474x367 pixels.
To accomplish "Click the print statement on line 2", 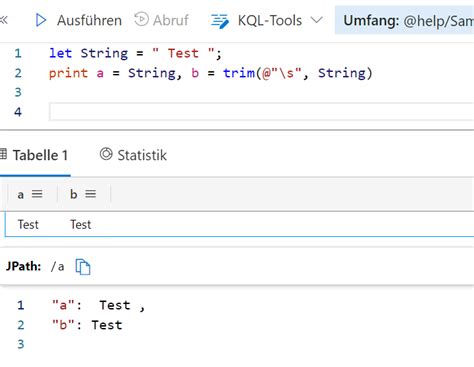I will click(210, 73).
